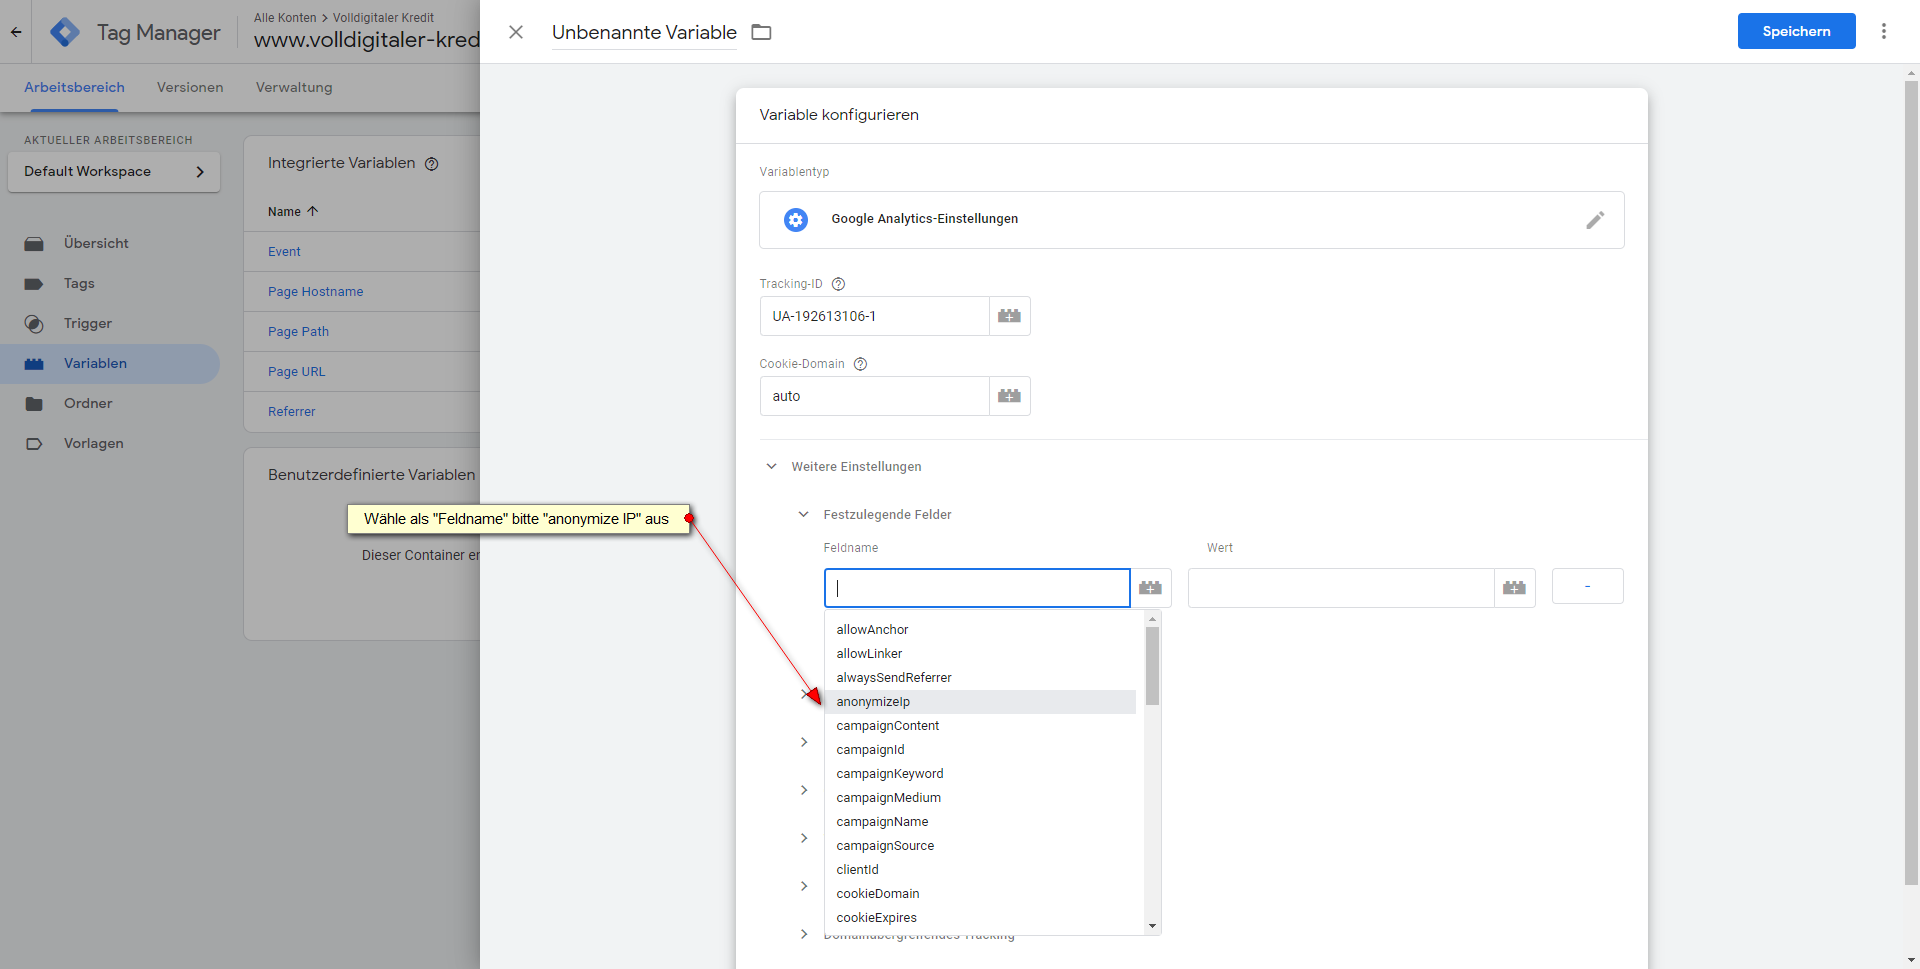Click the minus button to remove field row
The width and height of the screenshot is (1920, 969).
[1587, 587]
